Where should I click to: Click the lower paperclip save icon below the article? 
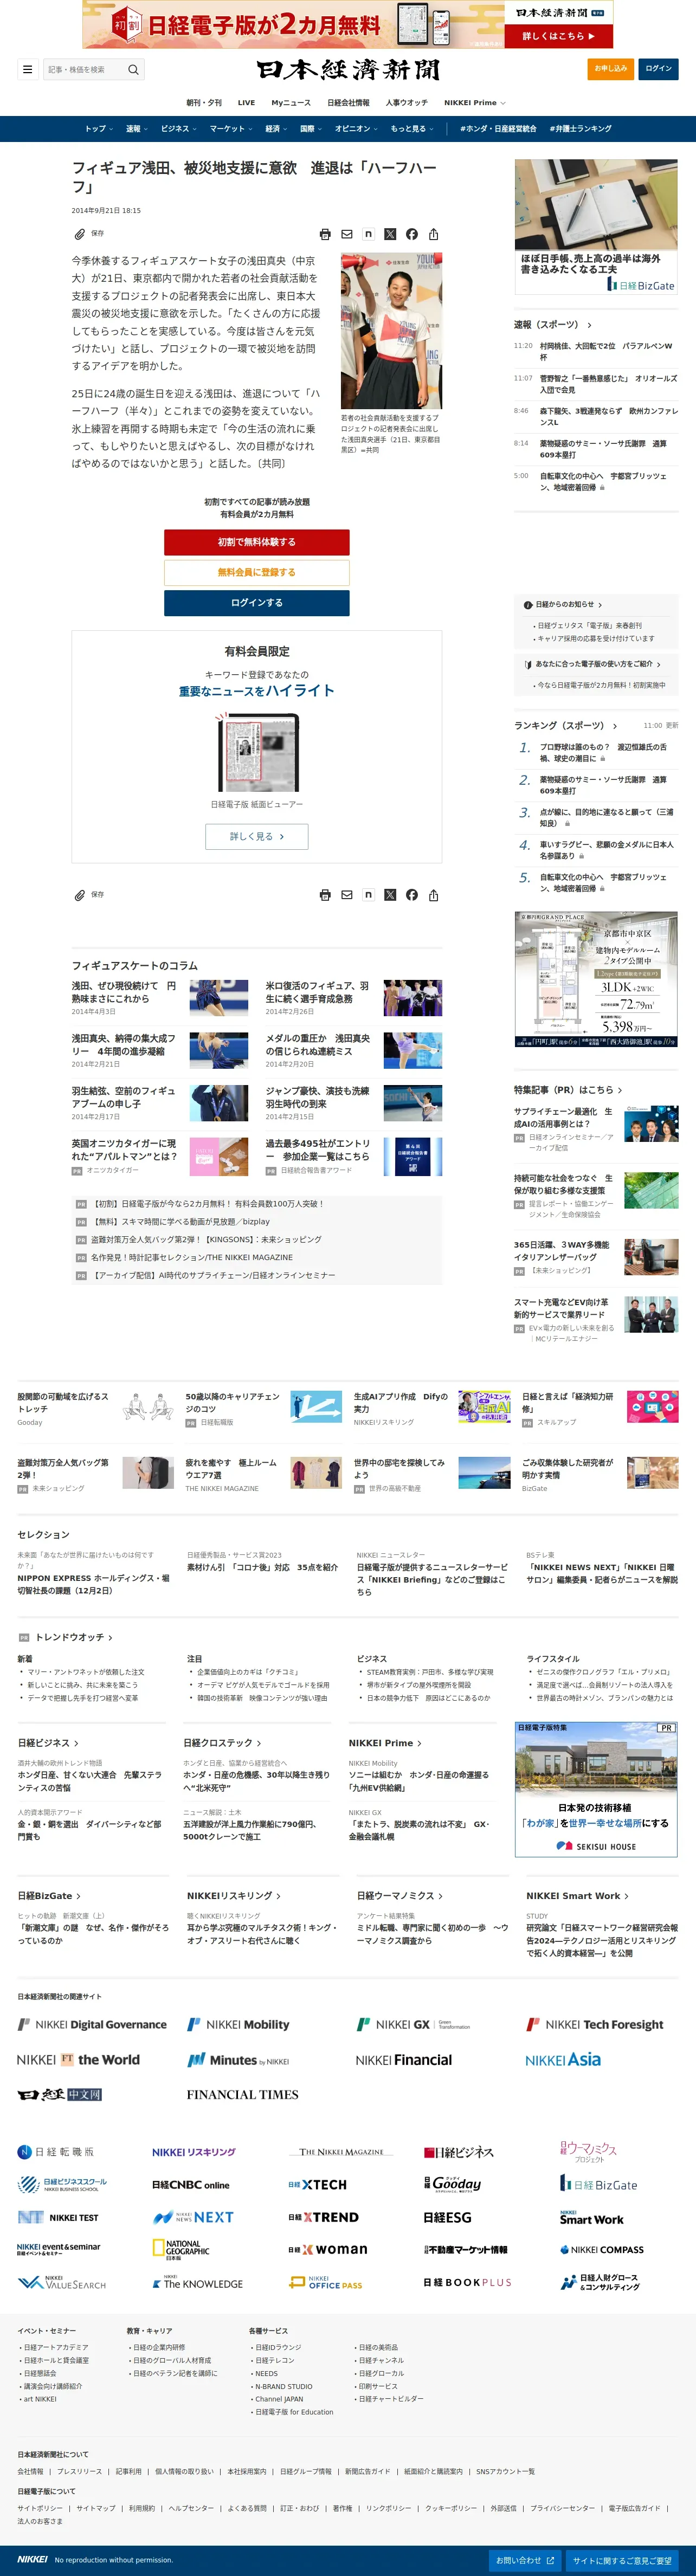click(x=79, y=895)
